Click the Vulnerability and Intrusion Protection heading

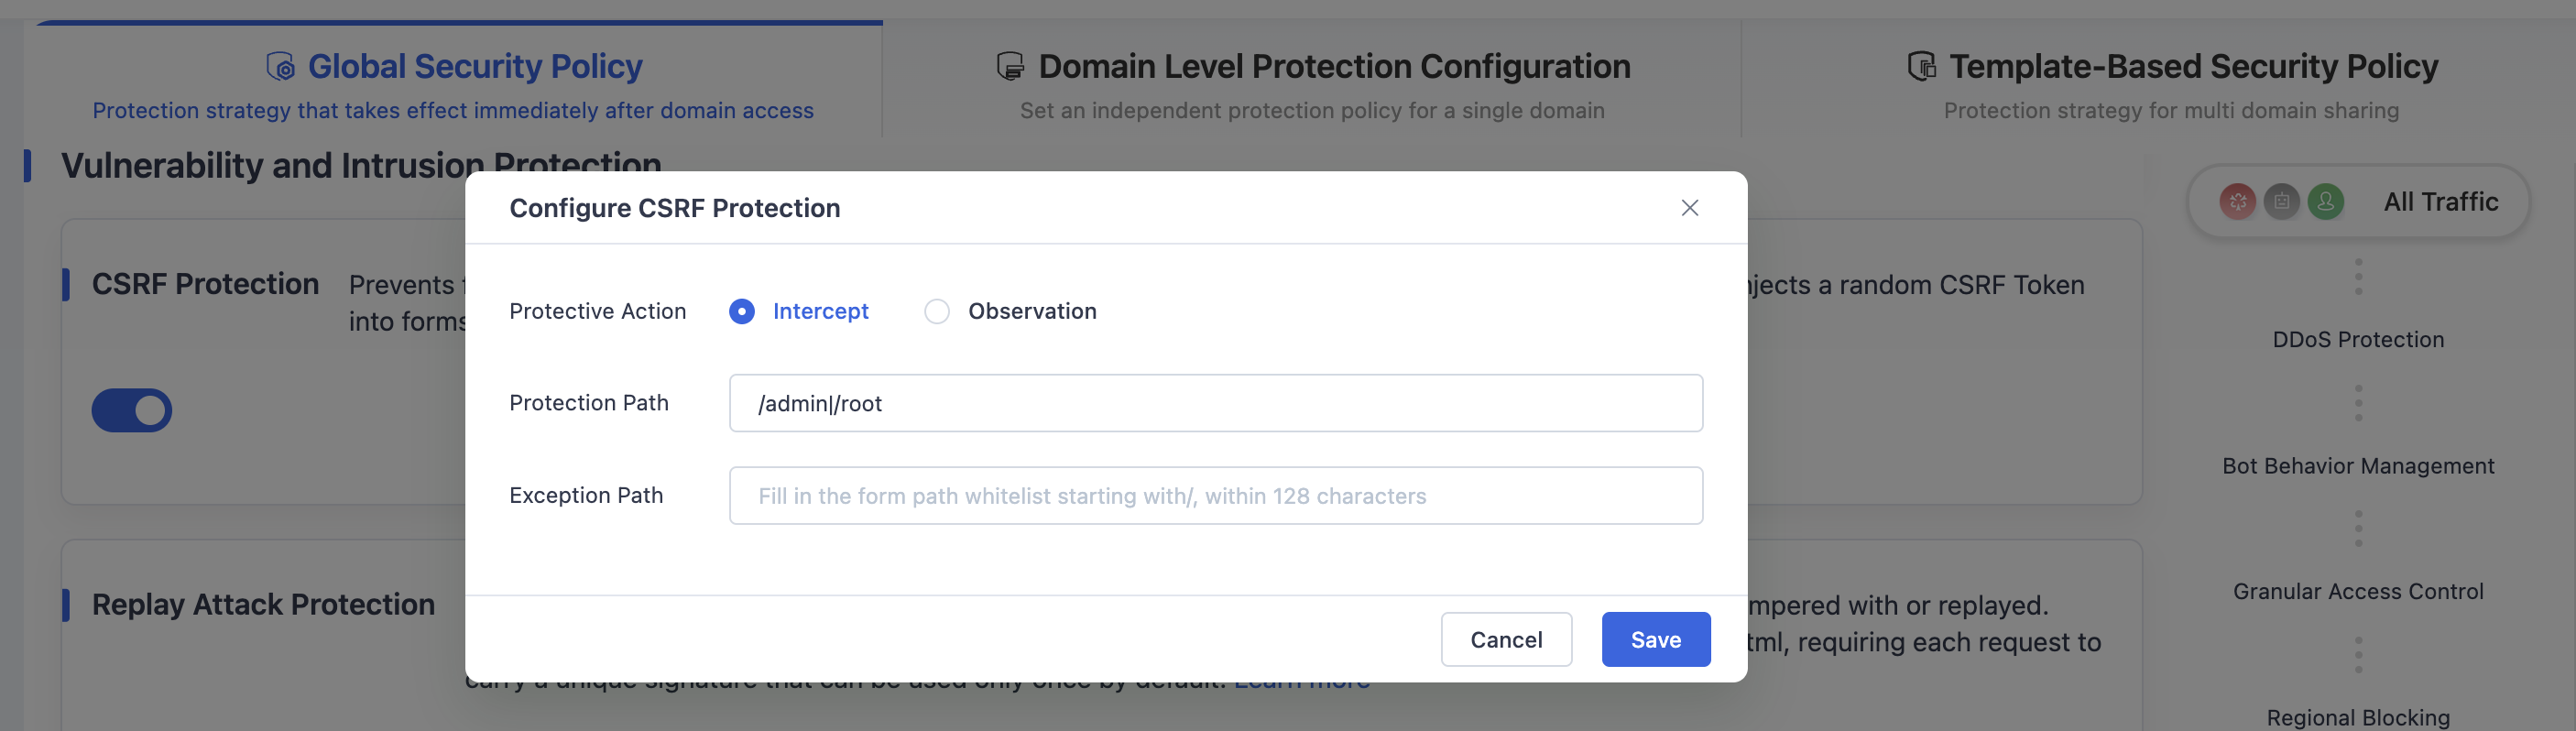[x=361, y=164]
